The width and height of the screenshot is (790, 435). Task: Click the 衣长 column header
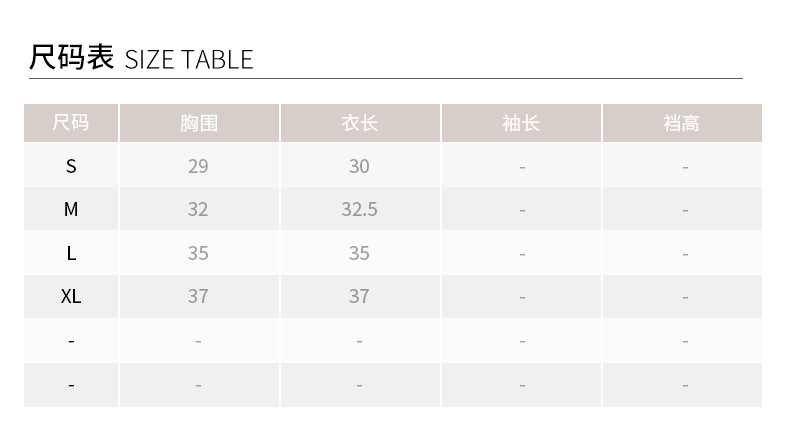pos(360,123)
